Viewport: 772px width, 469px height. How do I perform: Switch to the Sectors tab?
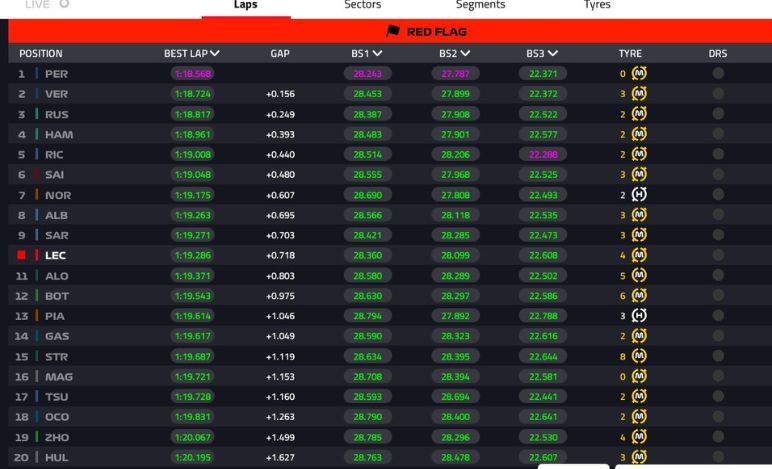coord(363,5)
